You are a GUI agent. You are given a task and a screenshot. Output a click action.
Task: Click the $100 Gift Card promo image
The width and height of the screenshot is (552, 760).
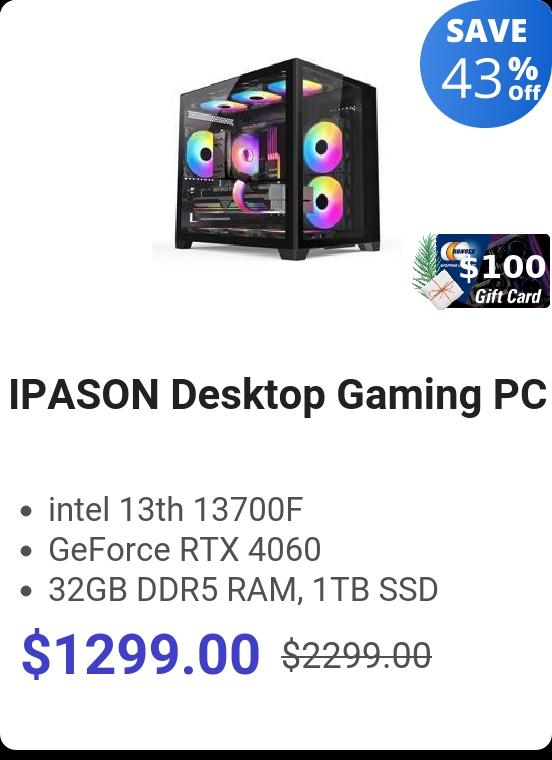(x=481, y=271)
